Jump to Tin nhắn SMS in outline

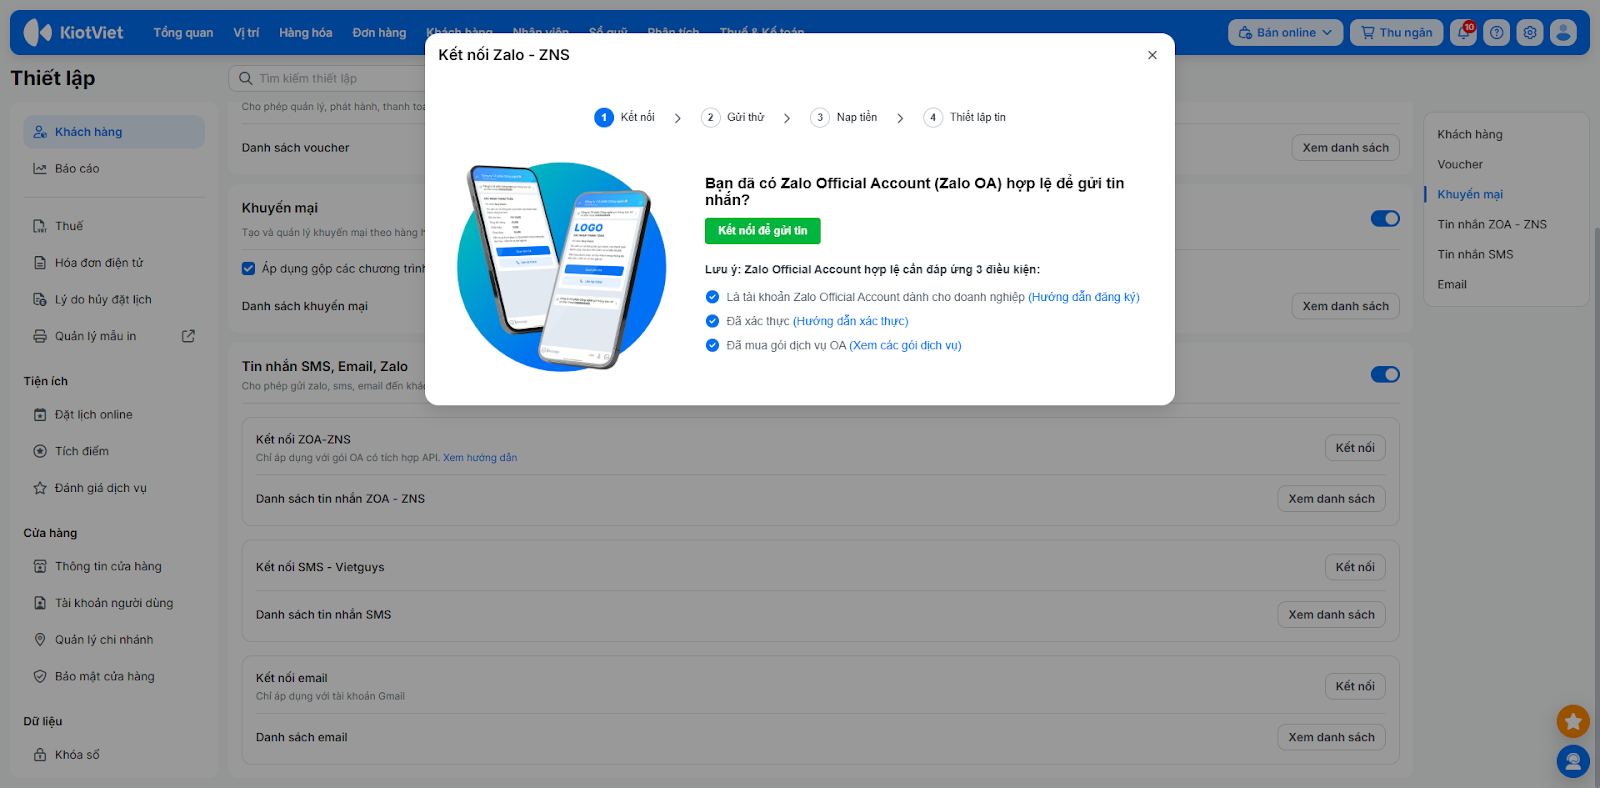pyautogui.click(x=1475, y=254)
